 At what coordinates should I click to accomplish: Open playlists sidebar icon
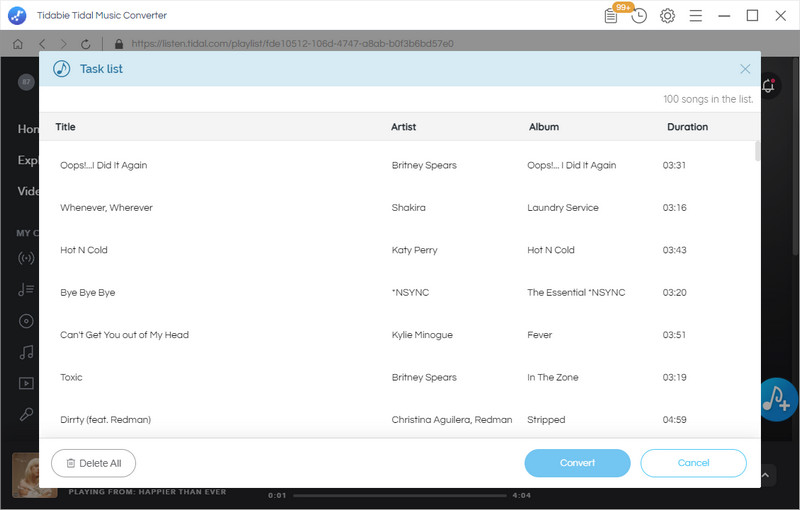(x=26, y=290)
